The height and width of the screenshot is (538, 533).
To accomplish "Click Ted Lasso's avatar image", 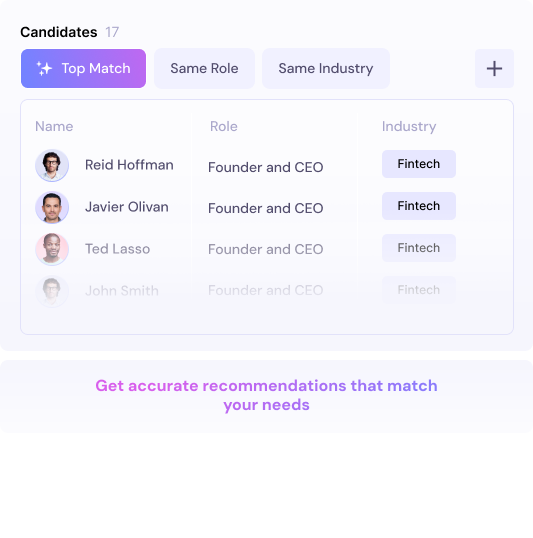I will click(52, 249).
